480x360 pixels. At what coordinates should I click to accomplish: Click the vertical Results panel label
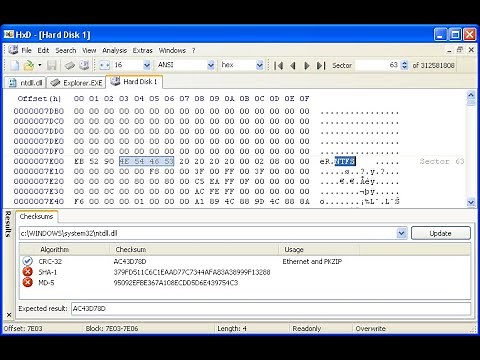tap(8, 224)
